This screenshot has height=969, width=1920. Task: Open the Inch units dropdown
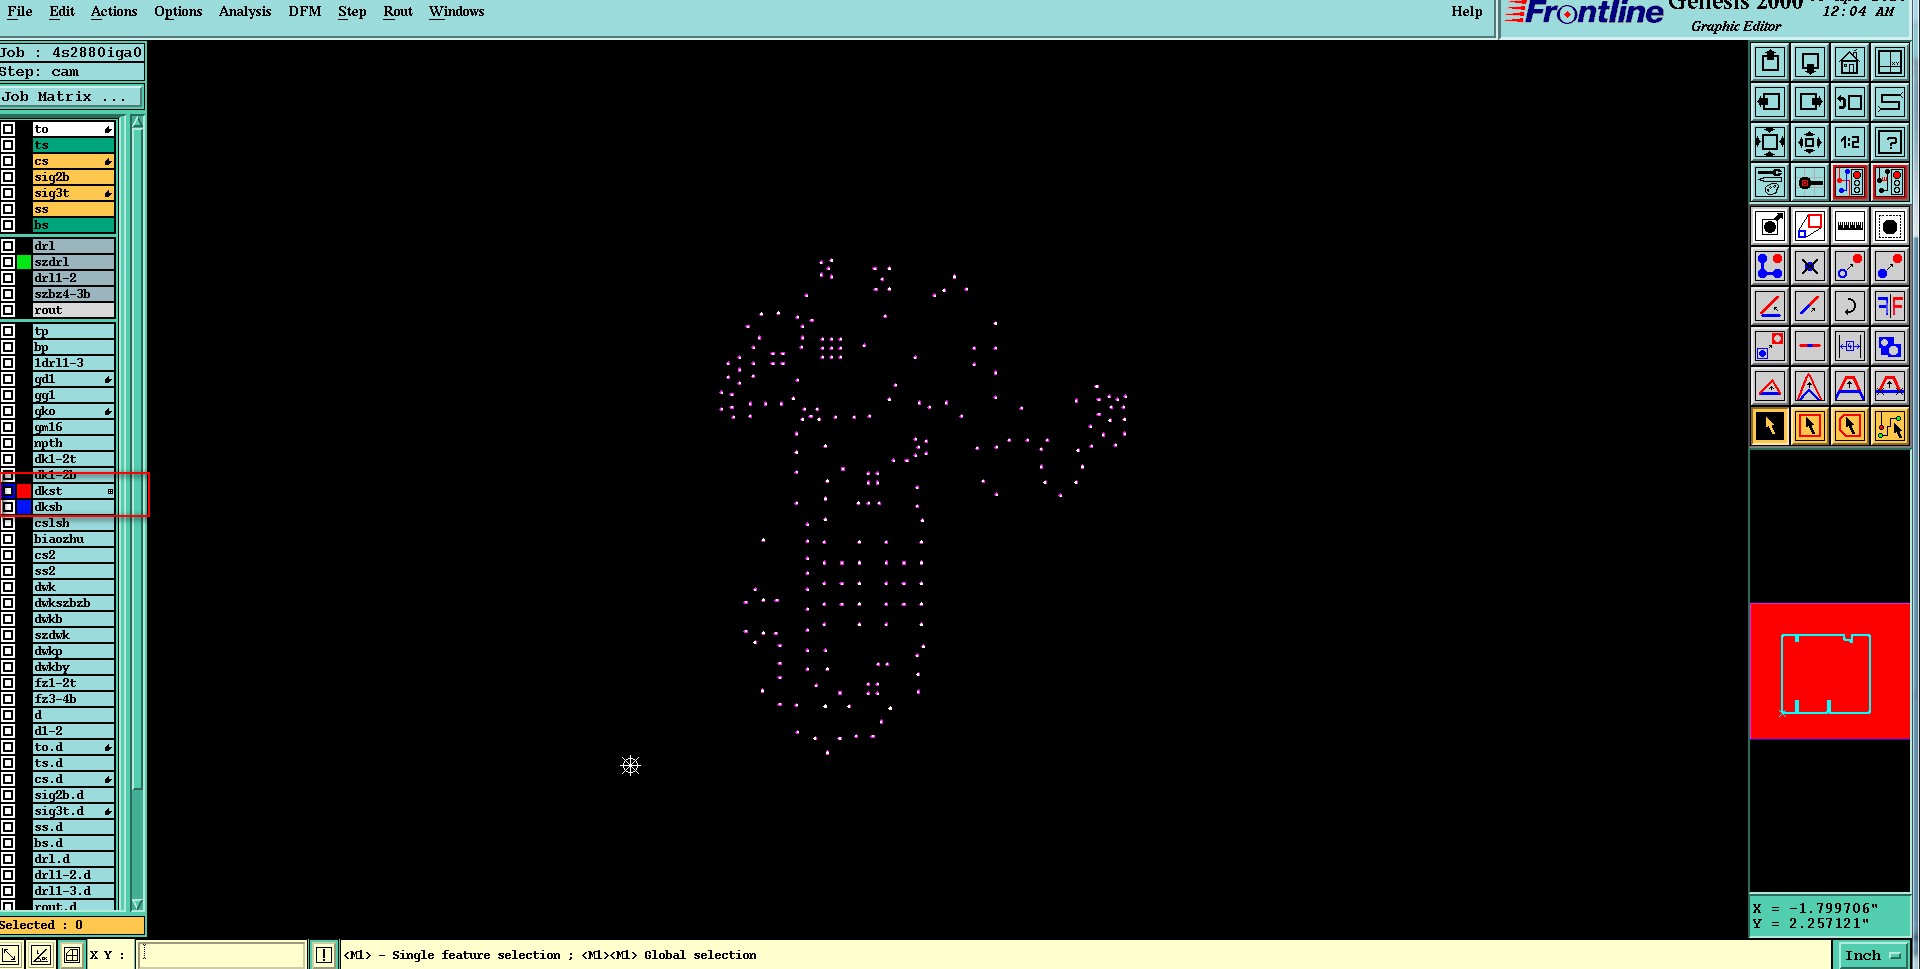click(1873, 955)
